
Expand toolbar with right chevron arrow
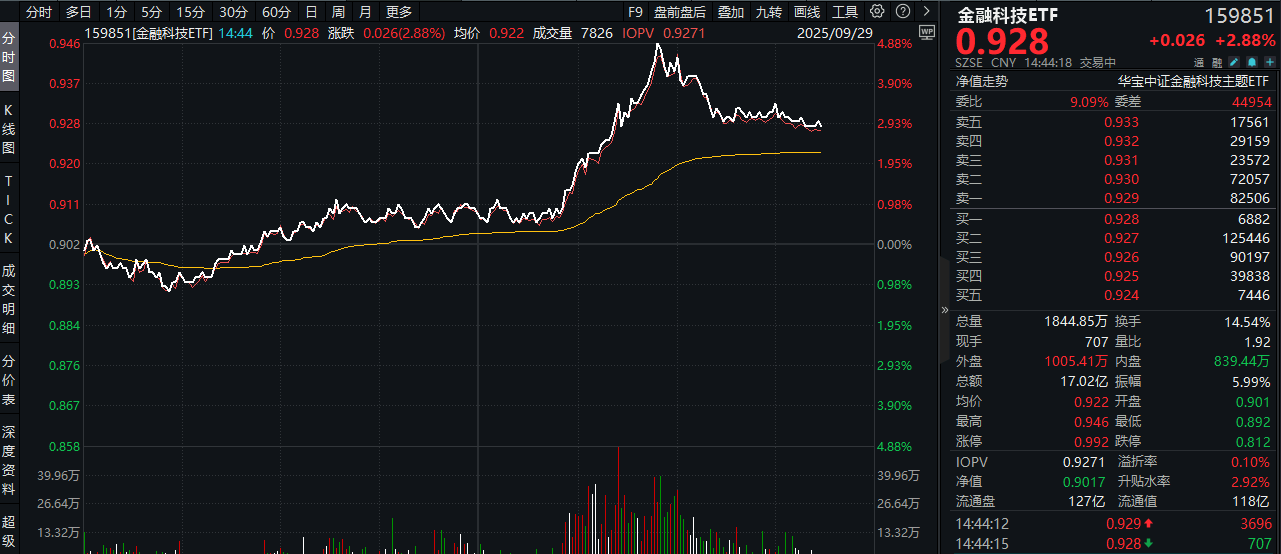(927, 11)
